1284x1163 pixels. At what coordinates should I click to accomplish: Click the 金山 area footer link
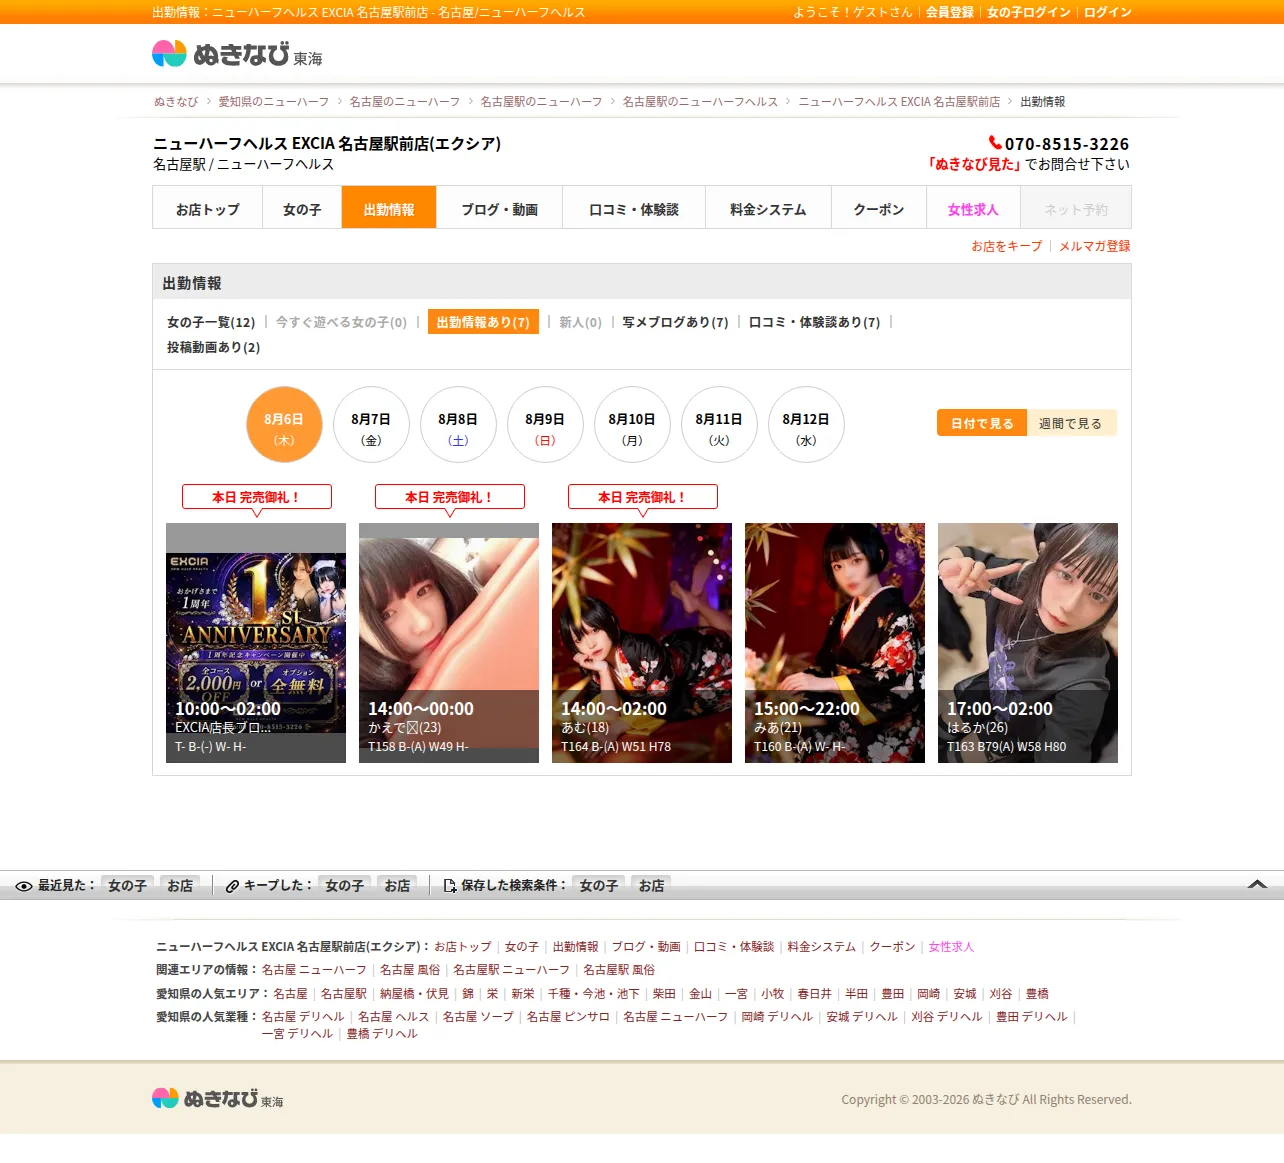pyautogui.click(x=700, y=994)
